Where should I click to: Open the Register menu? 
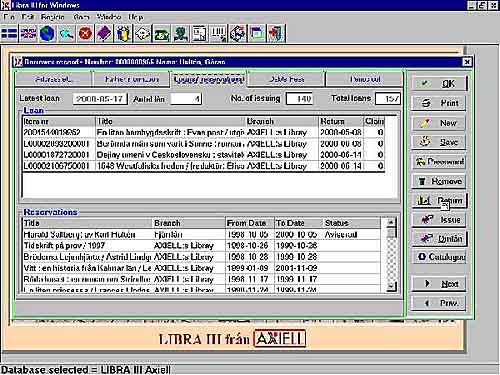(x=52, y=17)
